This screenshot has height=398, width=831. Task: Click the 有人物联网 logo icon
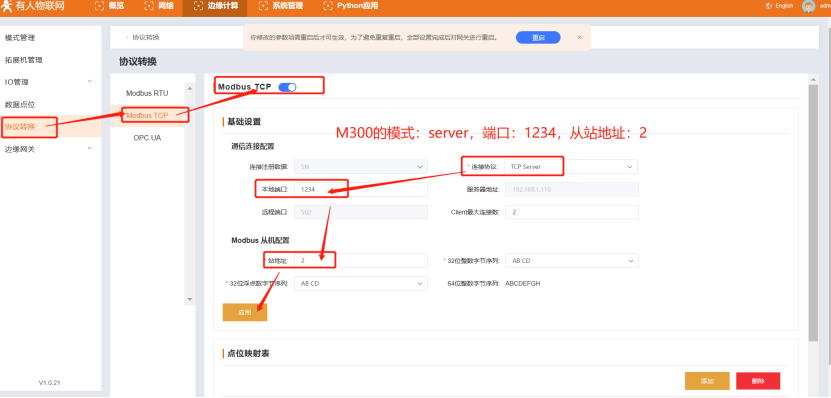pos(6,6)
